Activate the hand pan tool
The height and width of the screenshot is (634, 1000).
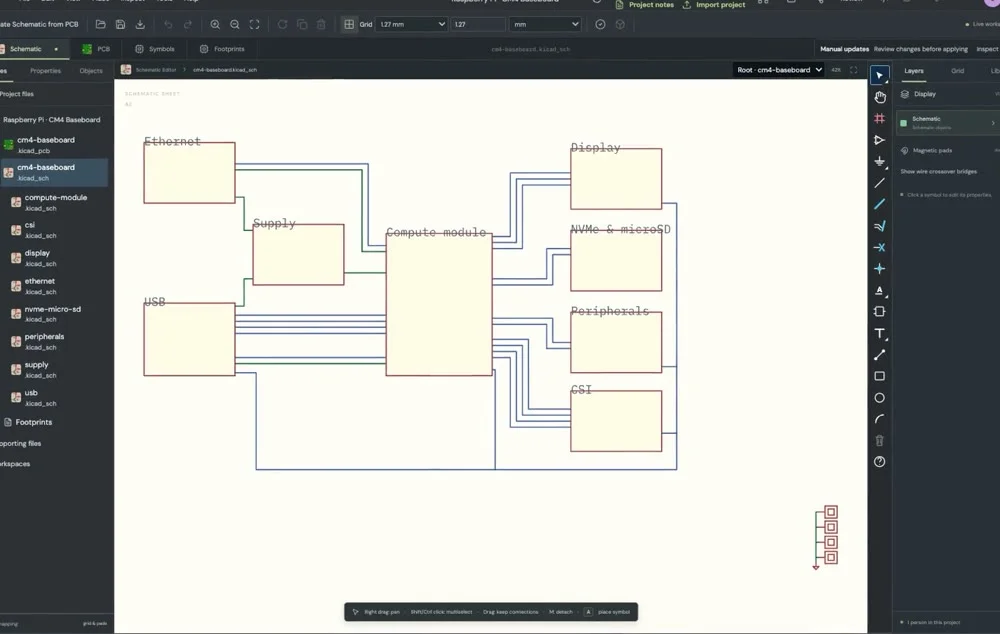[x=879, y=97]
